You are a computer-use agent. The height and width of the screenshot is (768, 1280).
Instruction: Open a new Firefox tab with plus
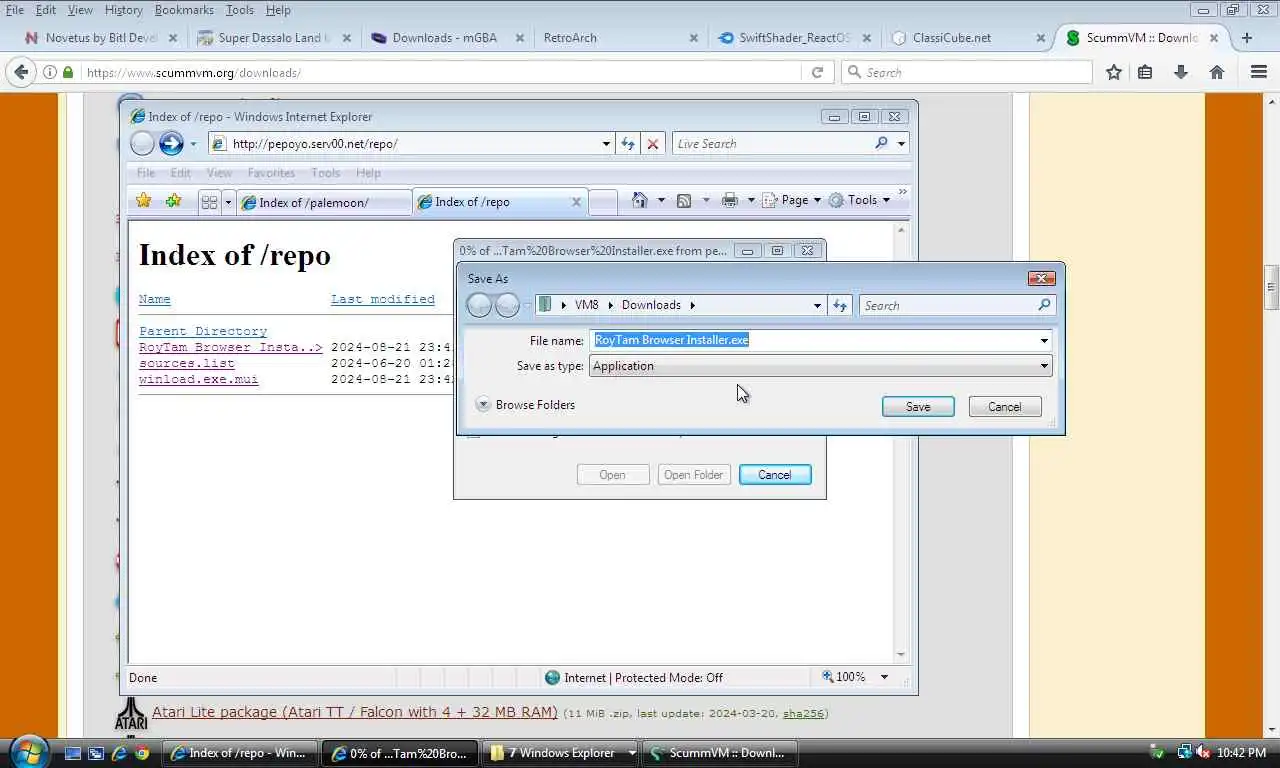1246,38
